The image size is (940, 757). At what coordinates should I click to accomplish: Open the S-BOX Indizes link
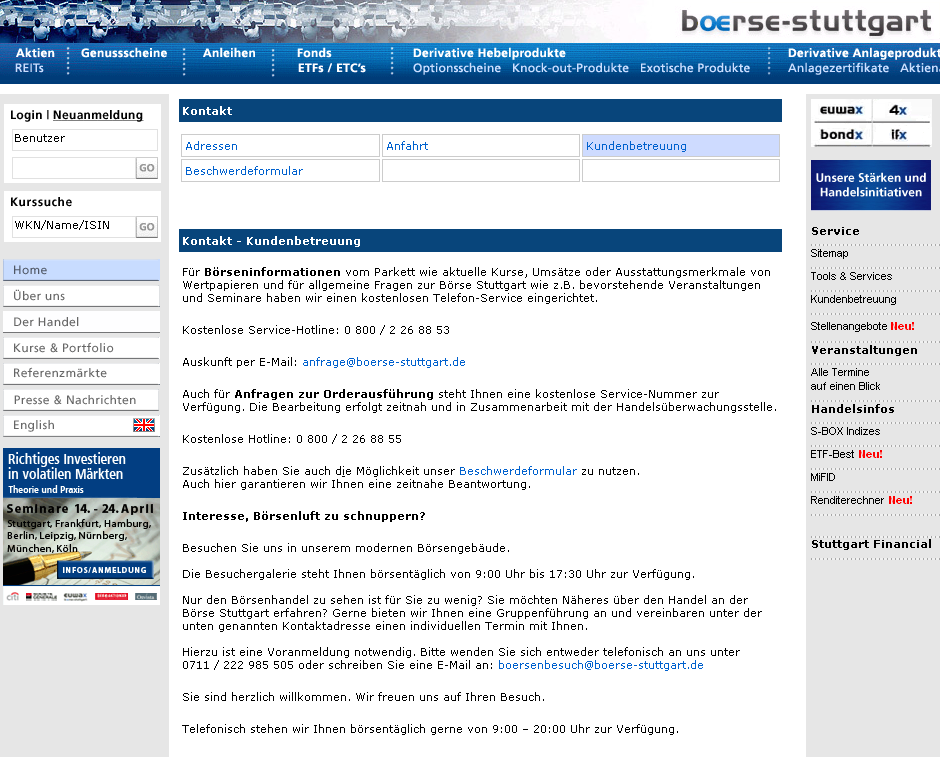(845, 431)
